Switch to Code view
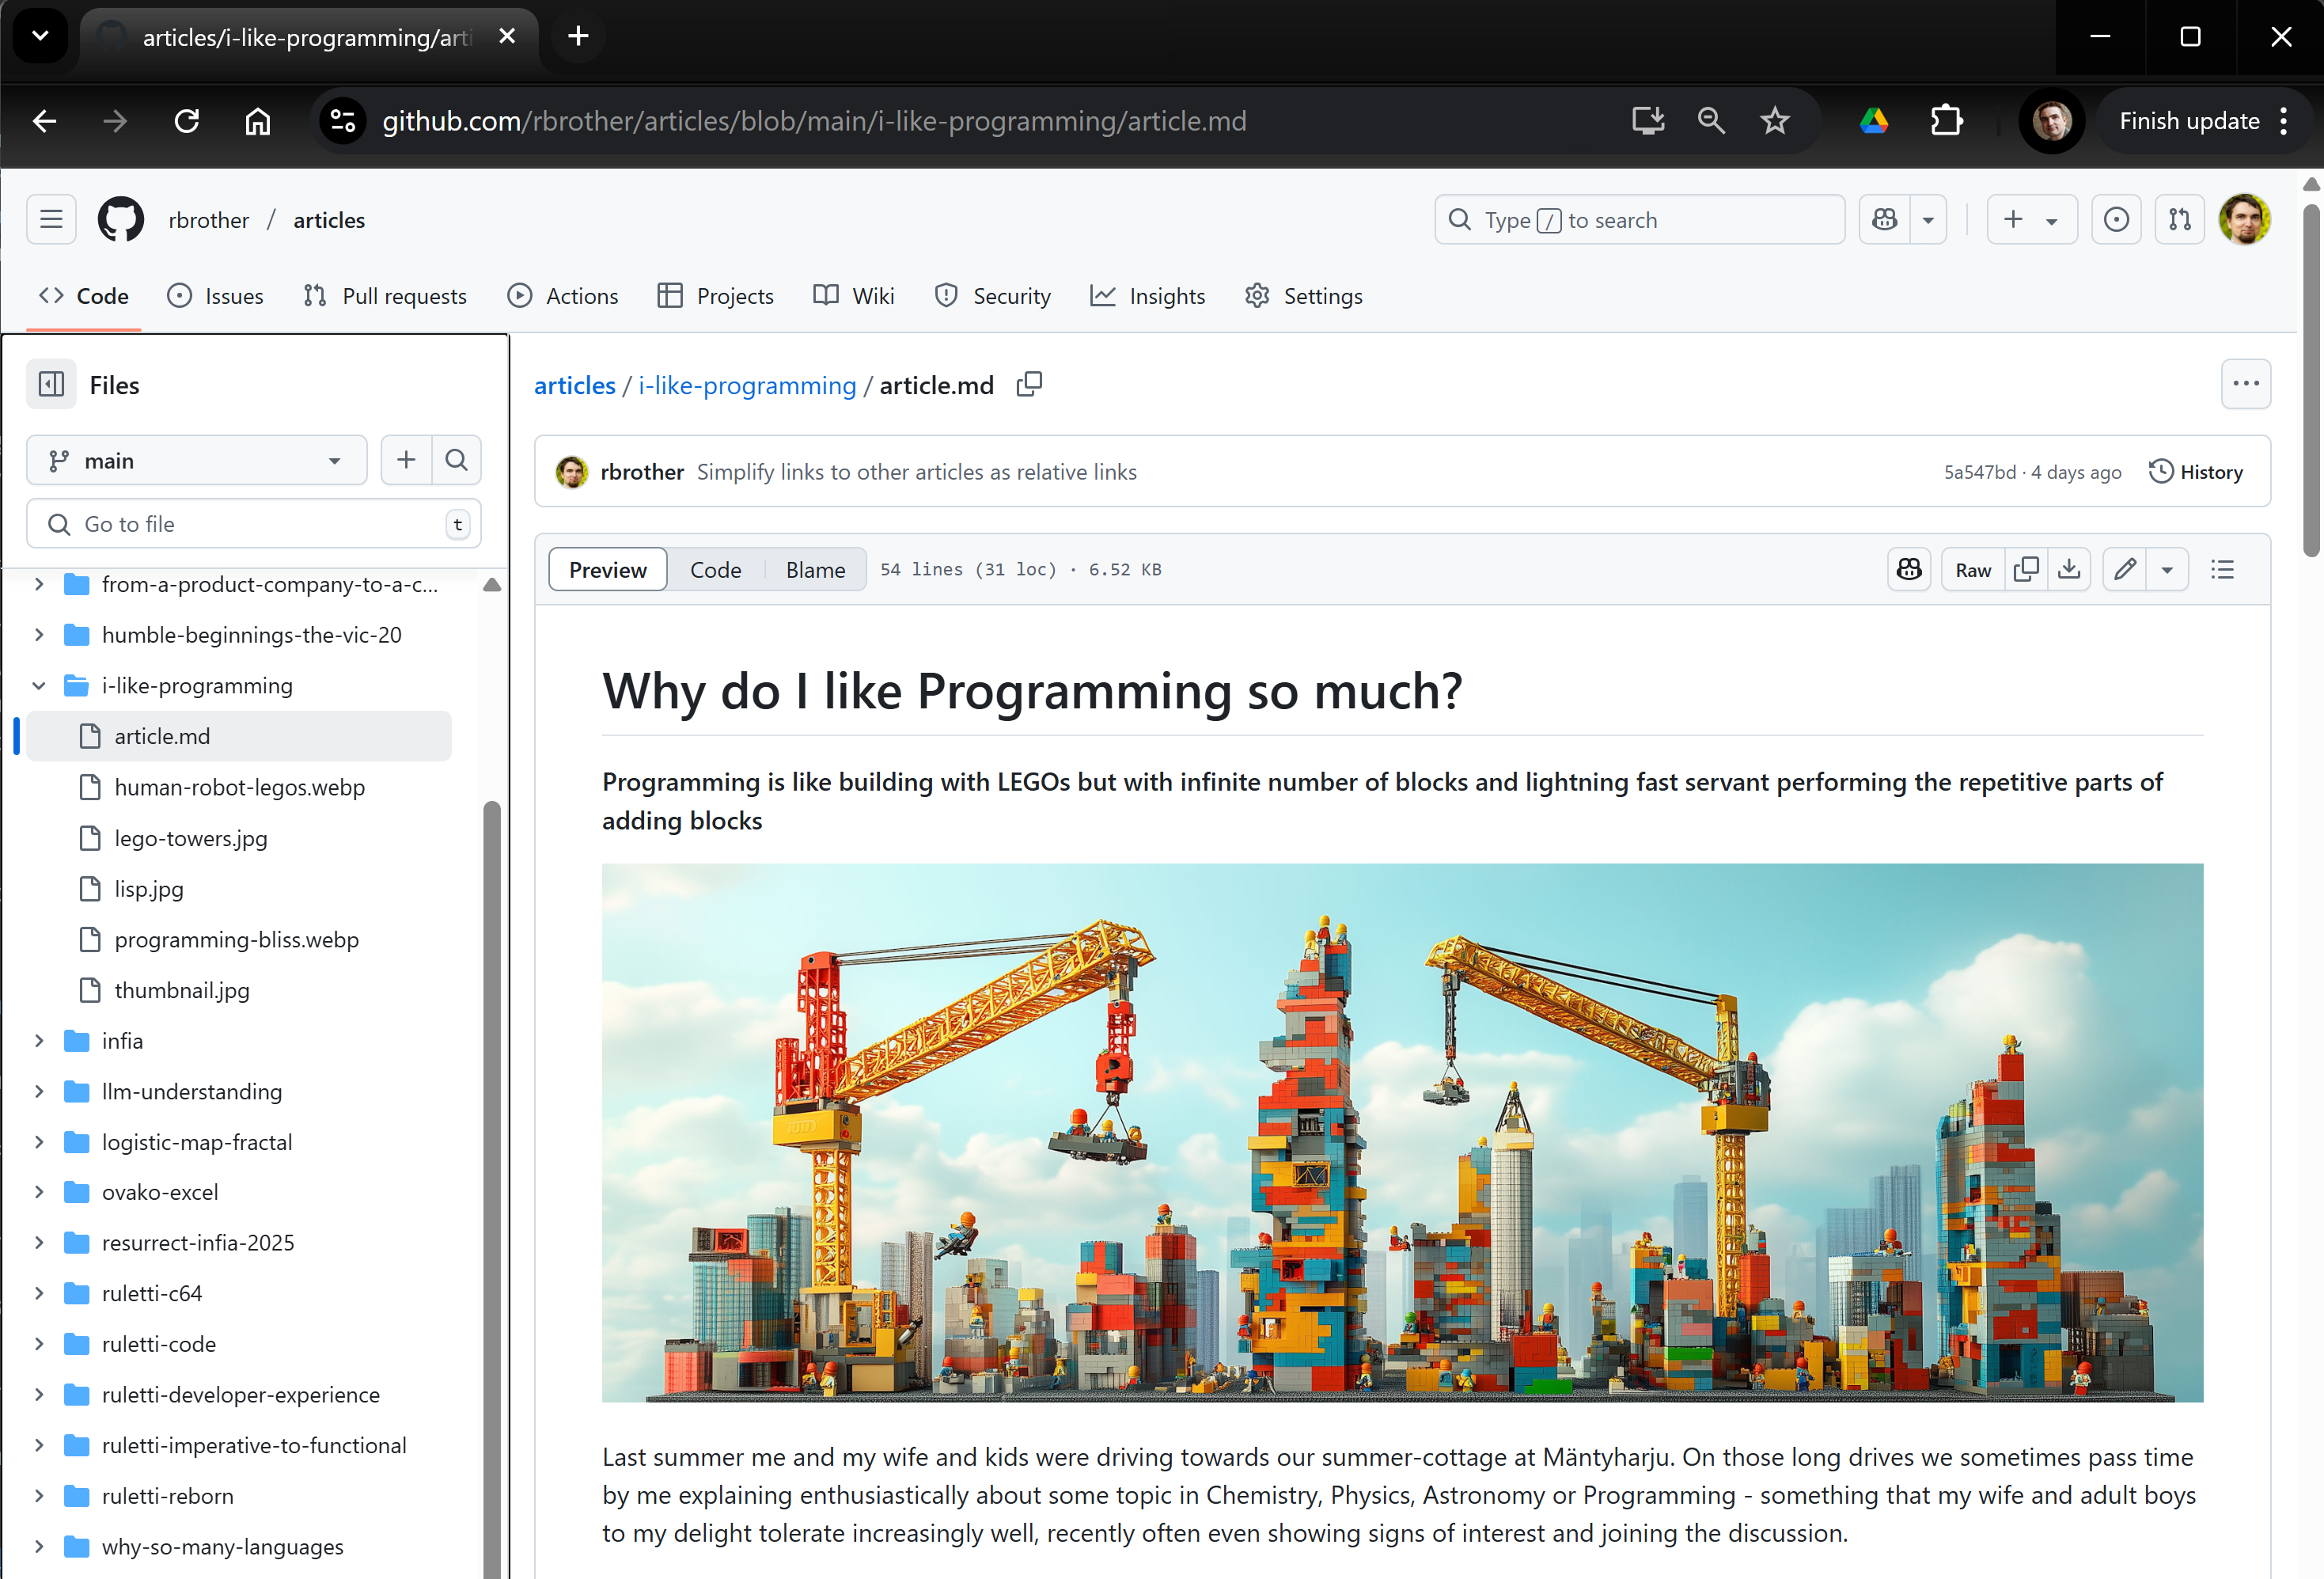The height and width of the screenshot is (1579, 2324). point(715,569)
